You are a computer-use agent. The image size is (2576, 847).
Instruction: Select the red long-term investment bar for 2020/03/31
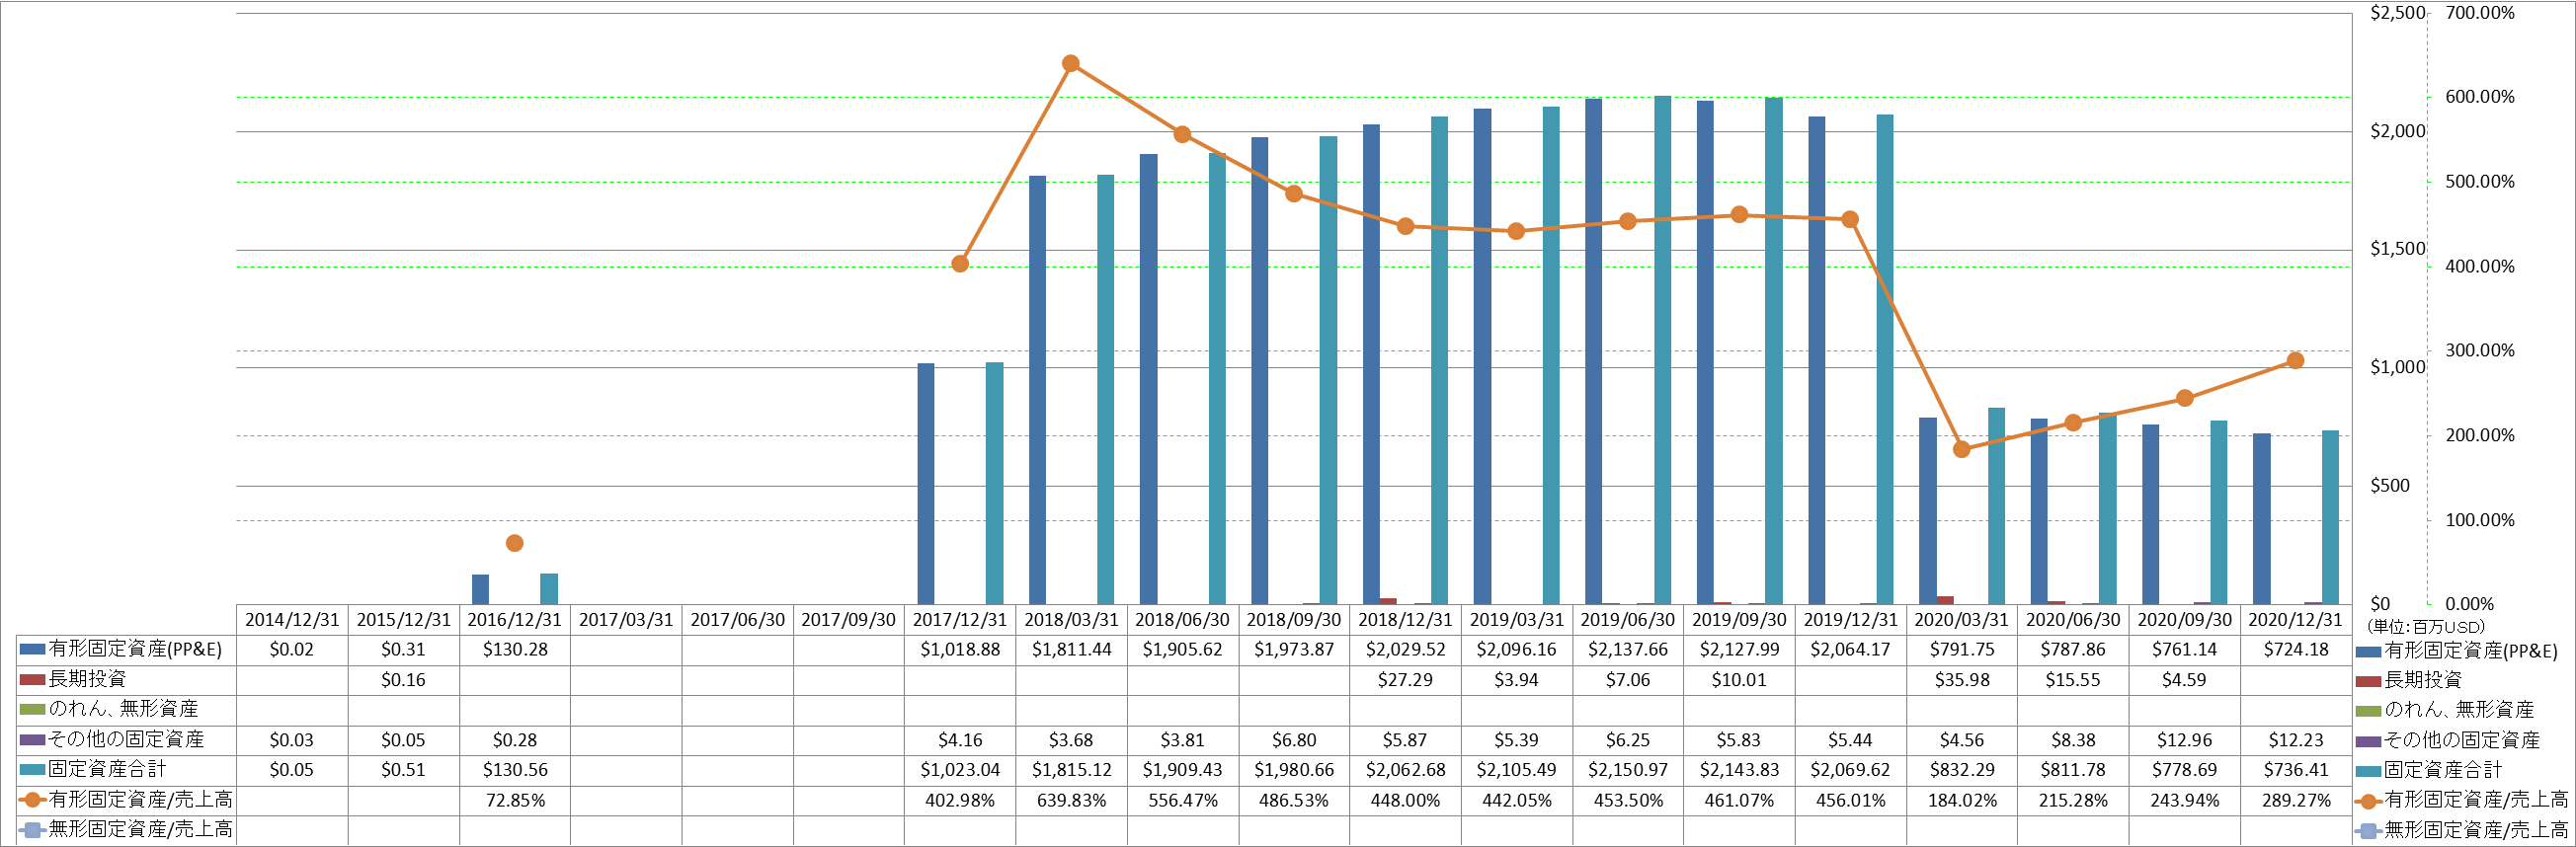click(1945, 600)
